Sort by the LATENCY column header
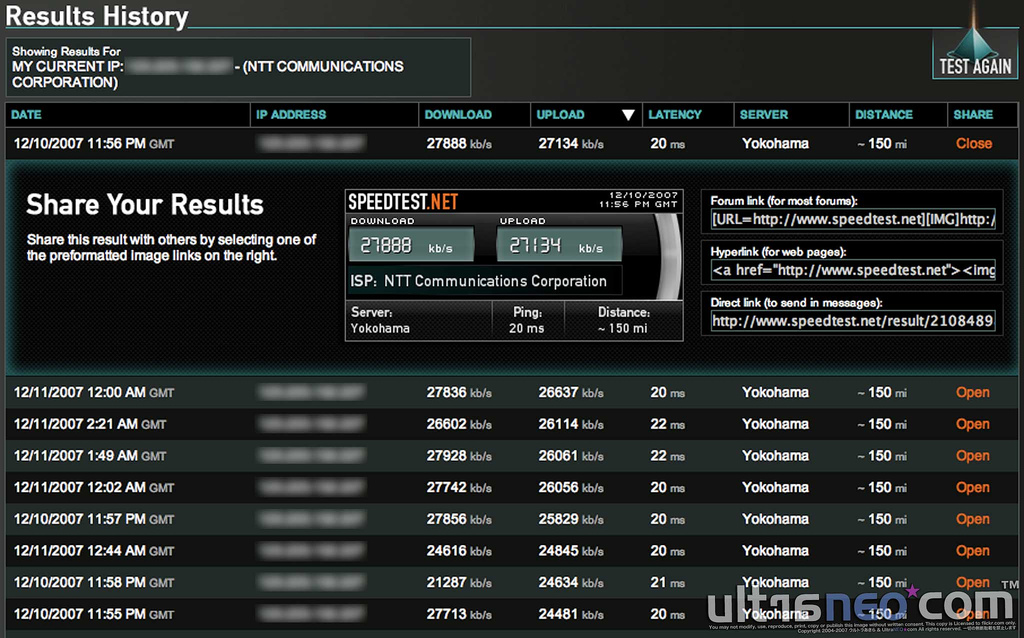Screen dimensions: 1024x638 tap(675, 115)
